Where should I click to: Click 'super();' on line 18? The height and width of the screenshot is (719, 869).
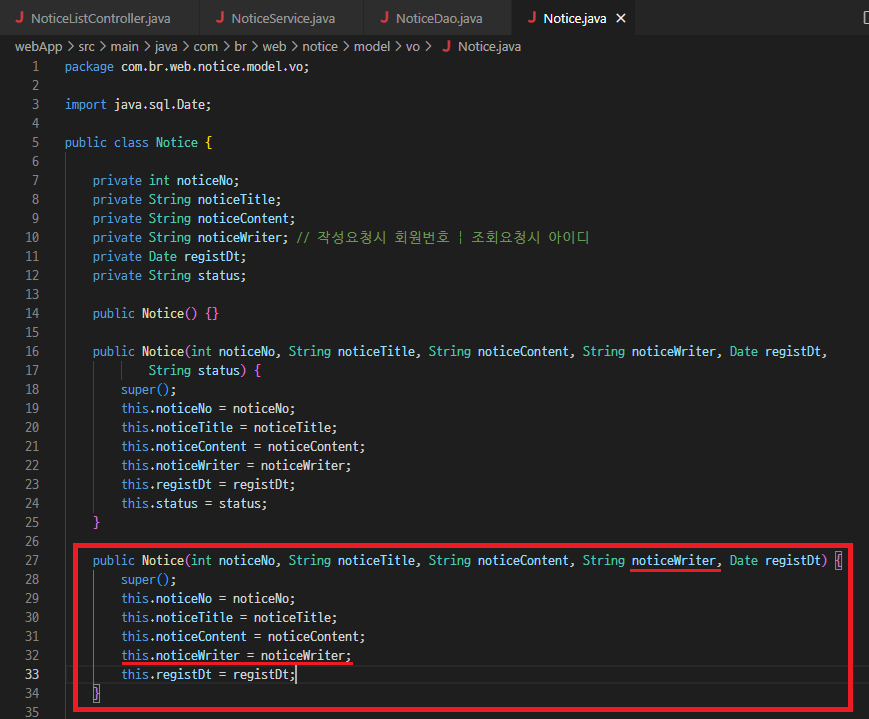coord(149,390)
